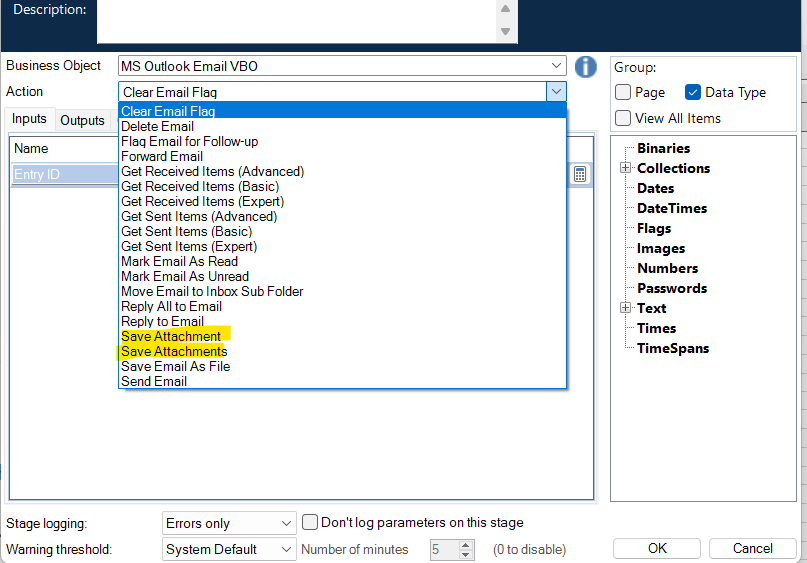
Task: Choose the Save Attachments action
Action: (x=342, y=351)
